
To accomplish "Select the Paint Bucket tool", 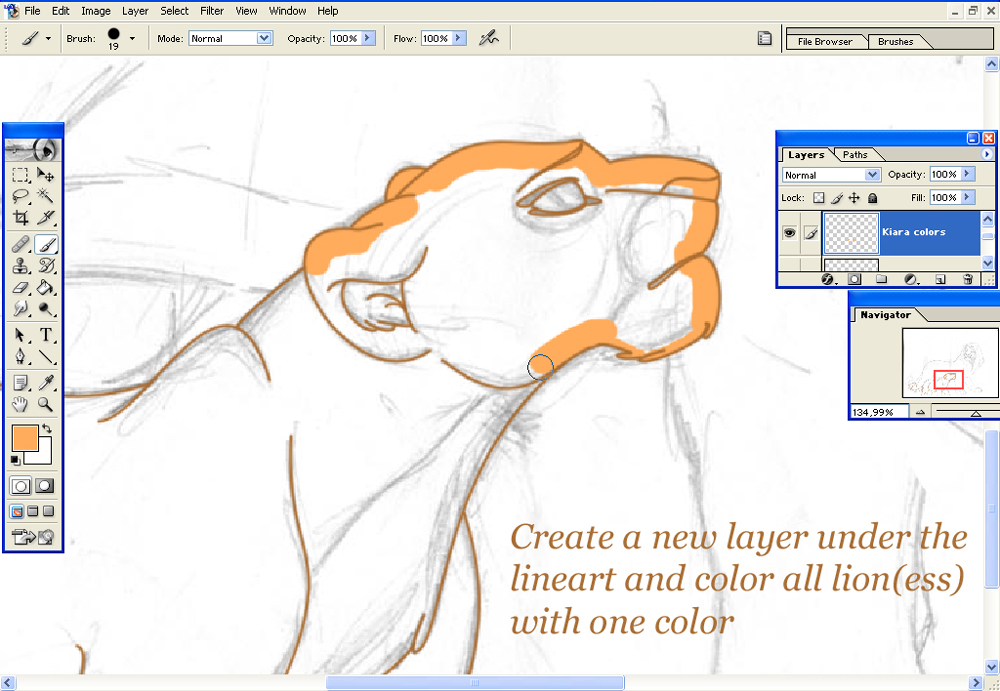I will [45, 288].
